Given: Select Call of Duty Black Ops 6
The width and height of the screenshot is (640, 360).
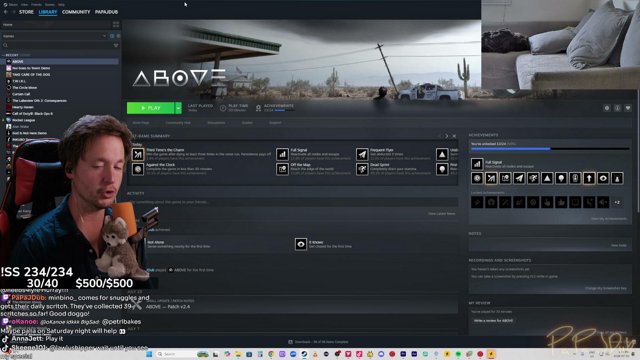Looking at the screenshot, I should click(x=32, y=113).
